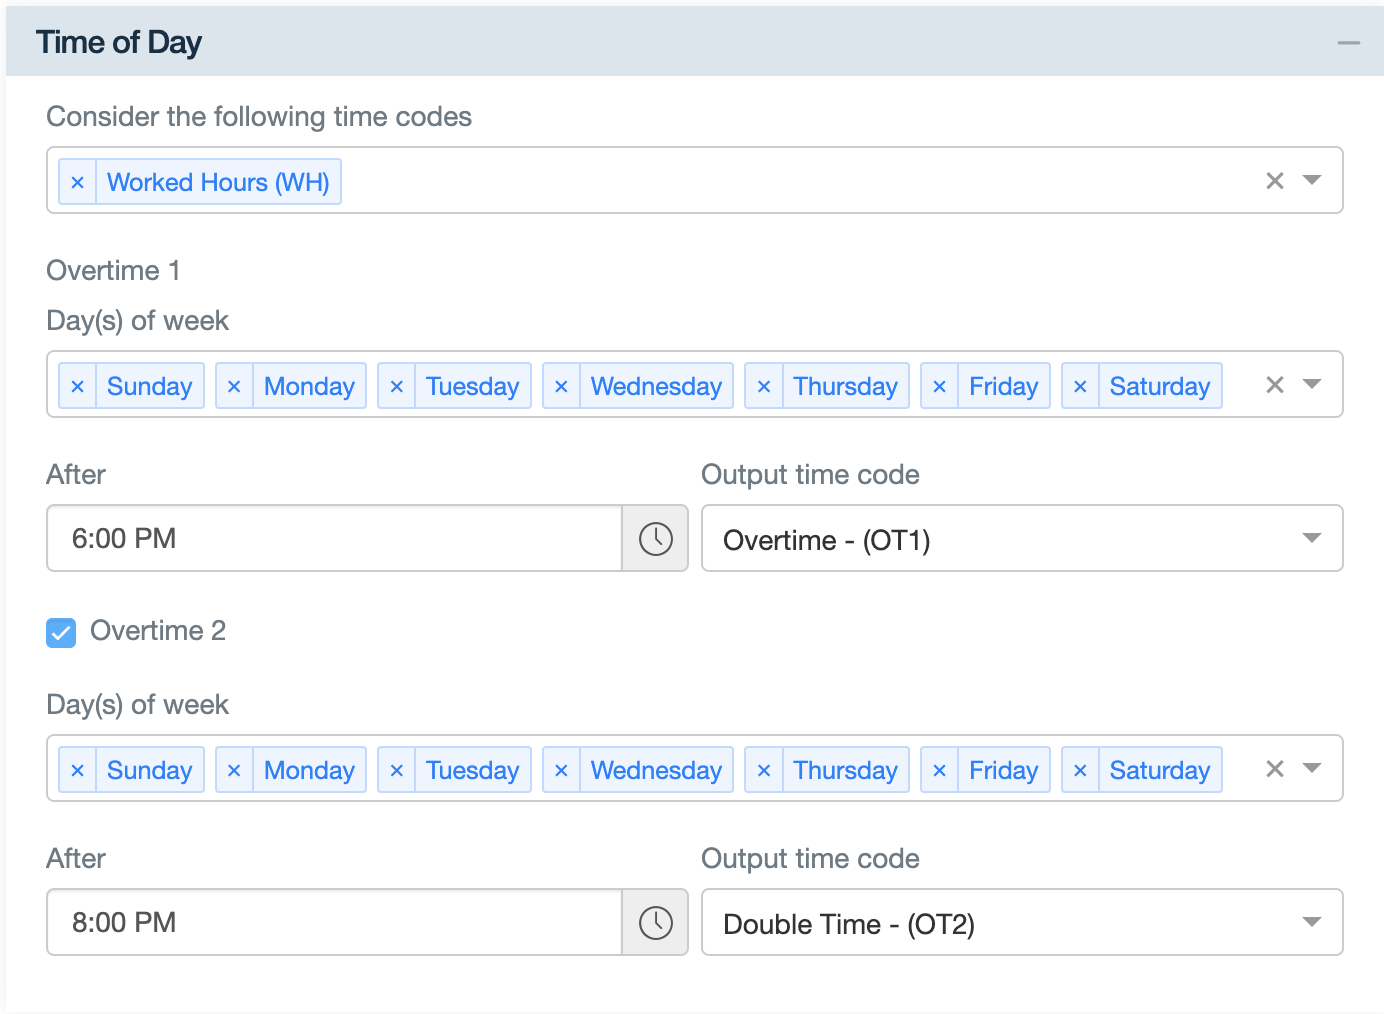This screenshot has height=1014, width=1384.
Task: Remove Monday from Overtime 1 days
Action: (234, 385)
